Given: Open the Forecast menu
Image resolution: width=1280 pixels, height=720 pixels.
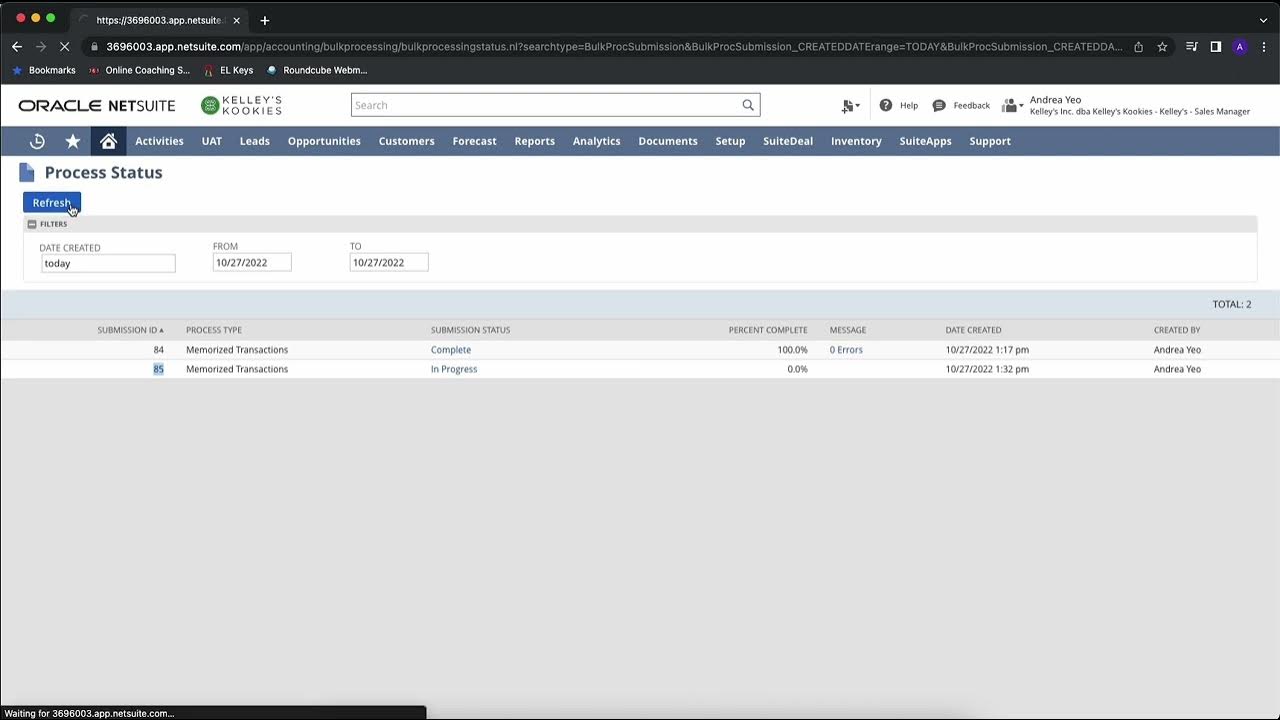Looking at the screenshot, I should coord(474,141).
